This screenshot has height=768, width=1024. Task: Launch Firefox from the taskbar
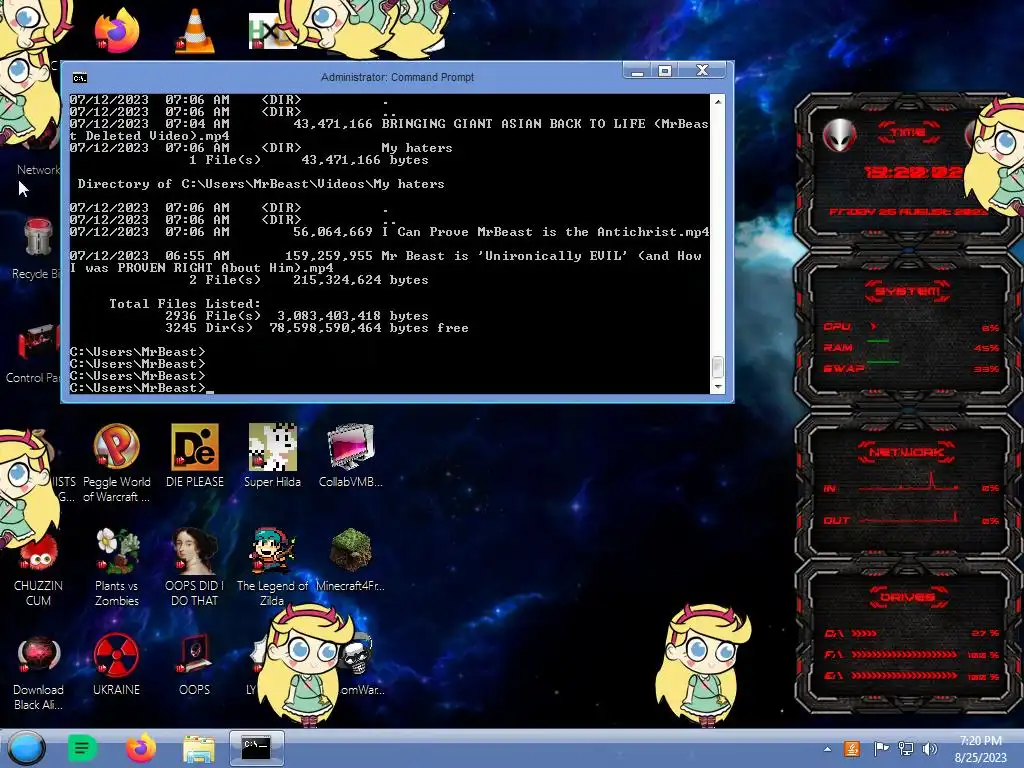click(140, 748)
